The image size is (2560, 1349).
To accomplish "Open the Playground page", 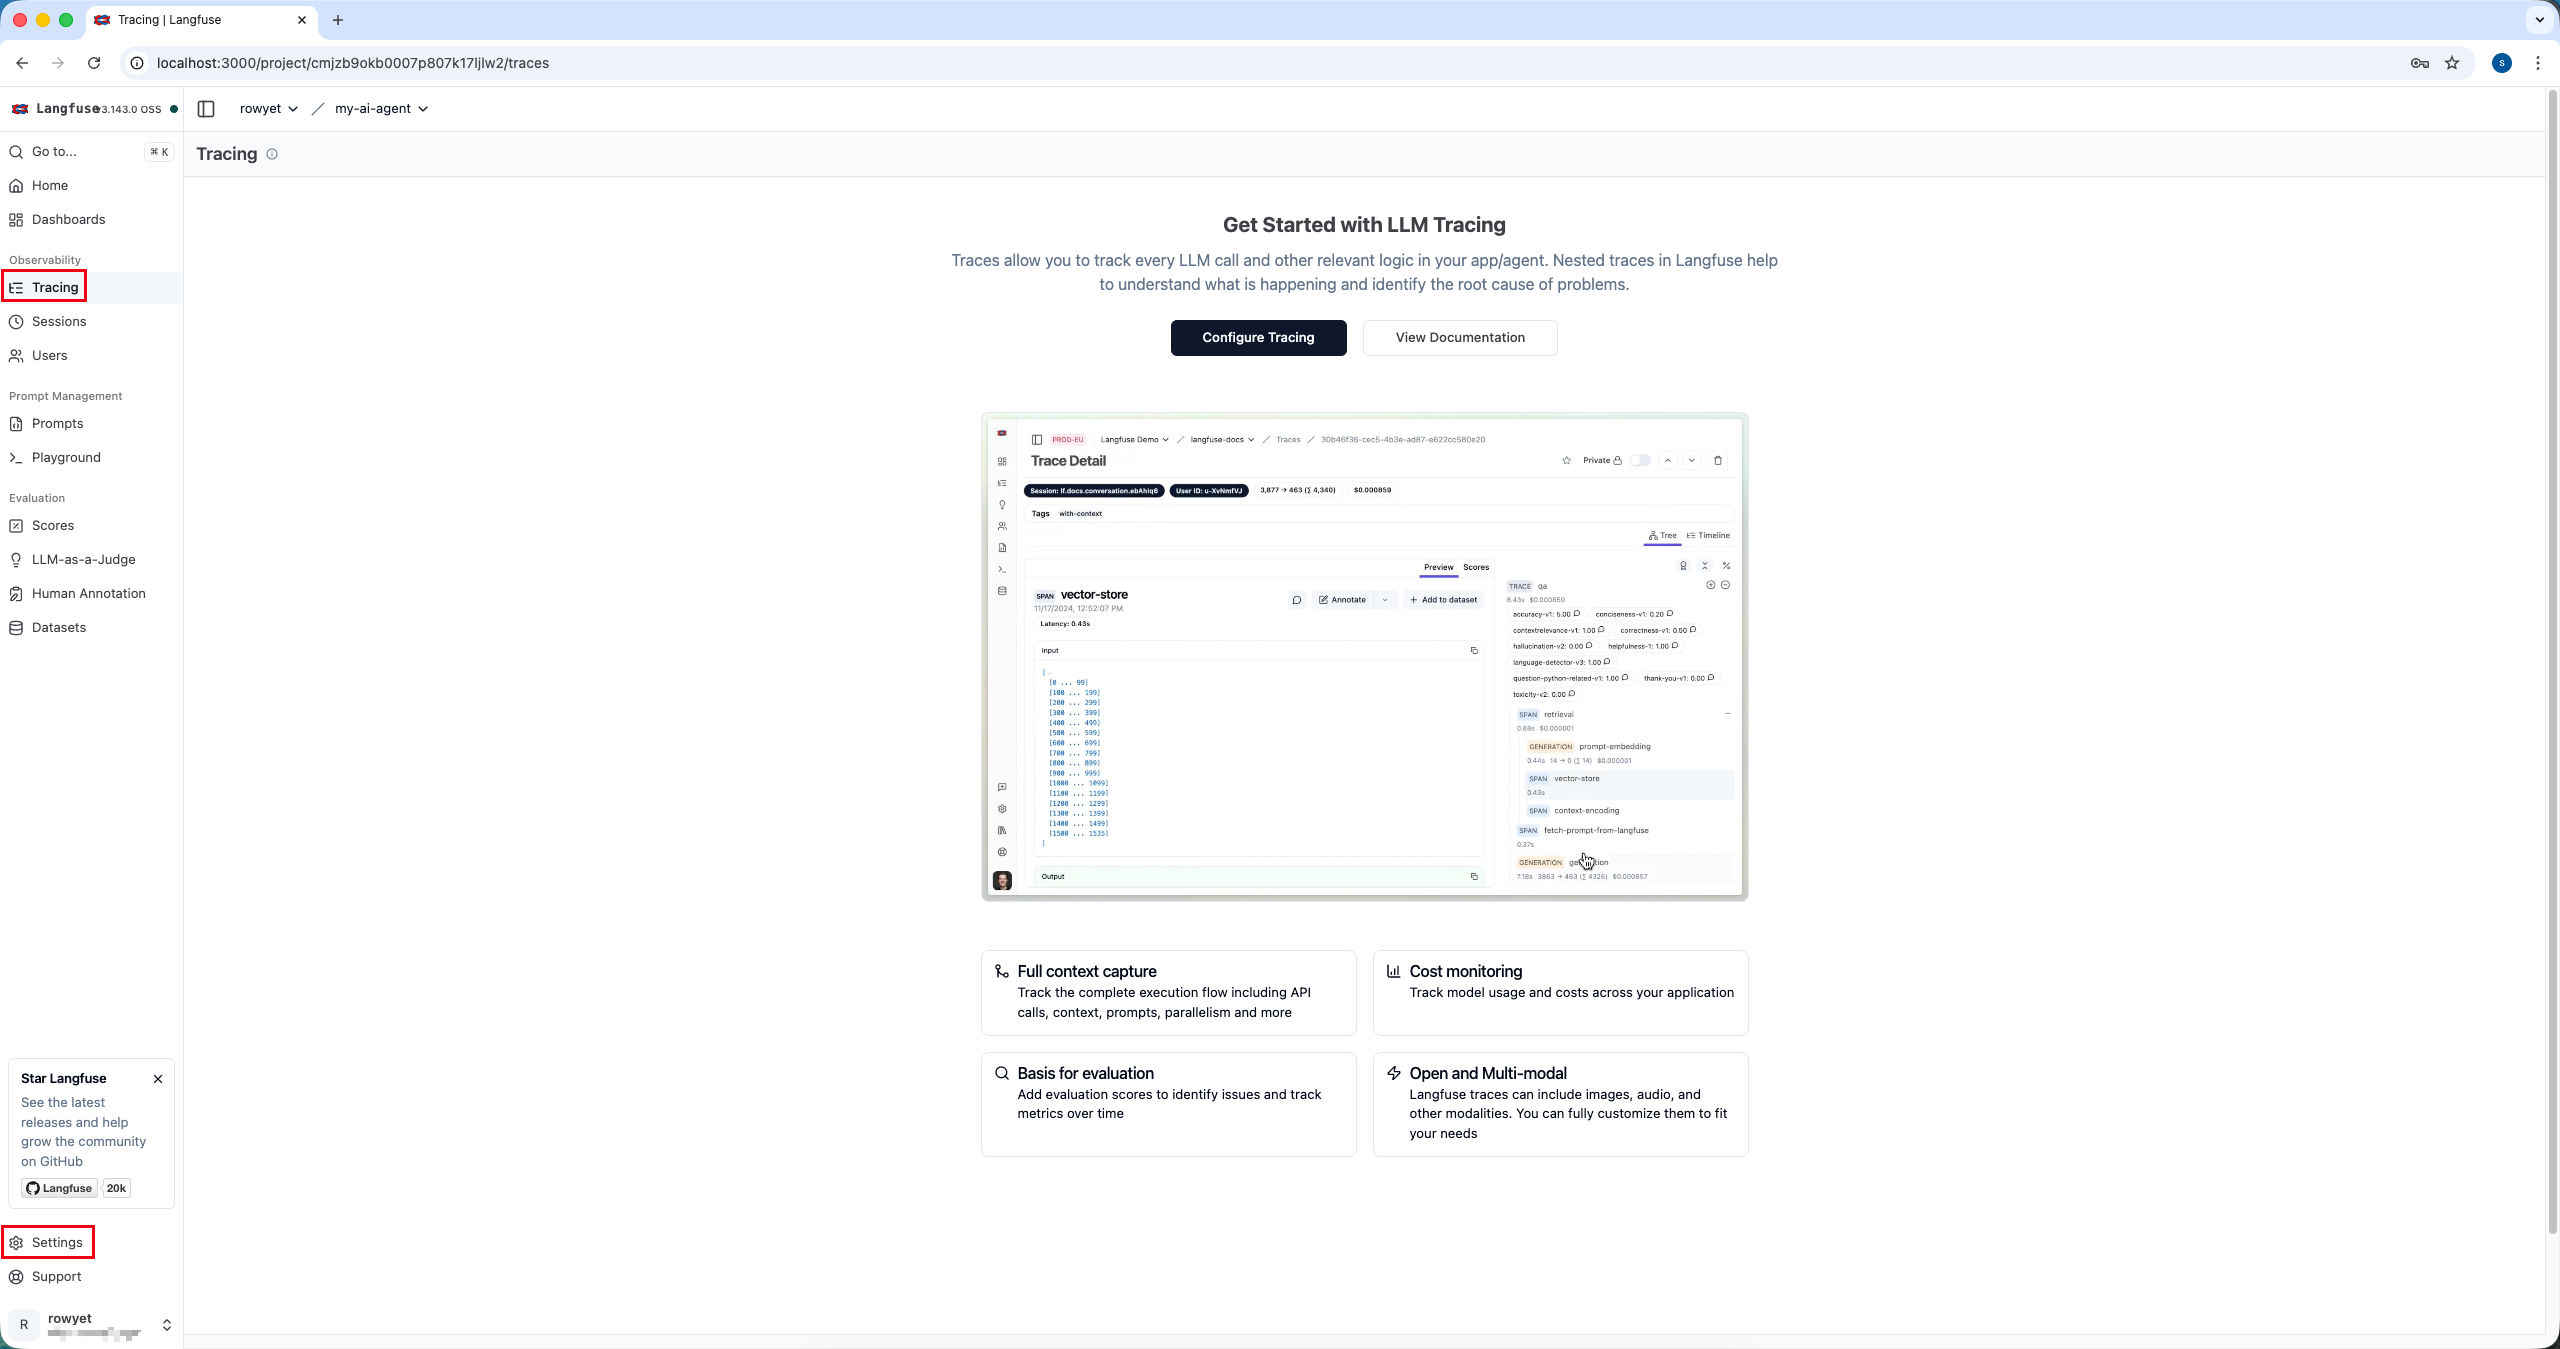I will (x=66, y=458).
